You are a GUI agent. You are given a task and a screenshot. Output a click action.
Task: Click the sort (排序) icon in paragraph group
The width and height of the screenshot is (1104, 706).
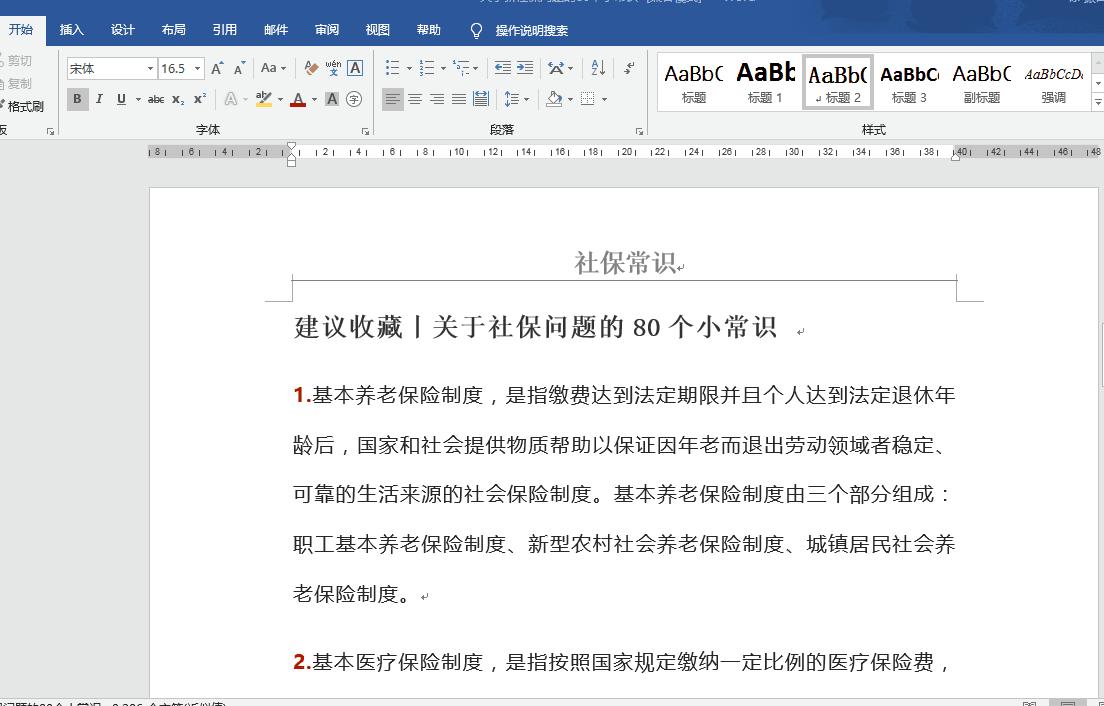[x=595, y=68]
